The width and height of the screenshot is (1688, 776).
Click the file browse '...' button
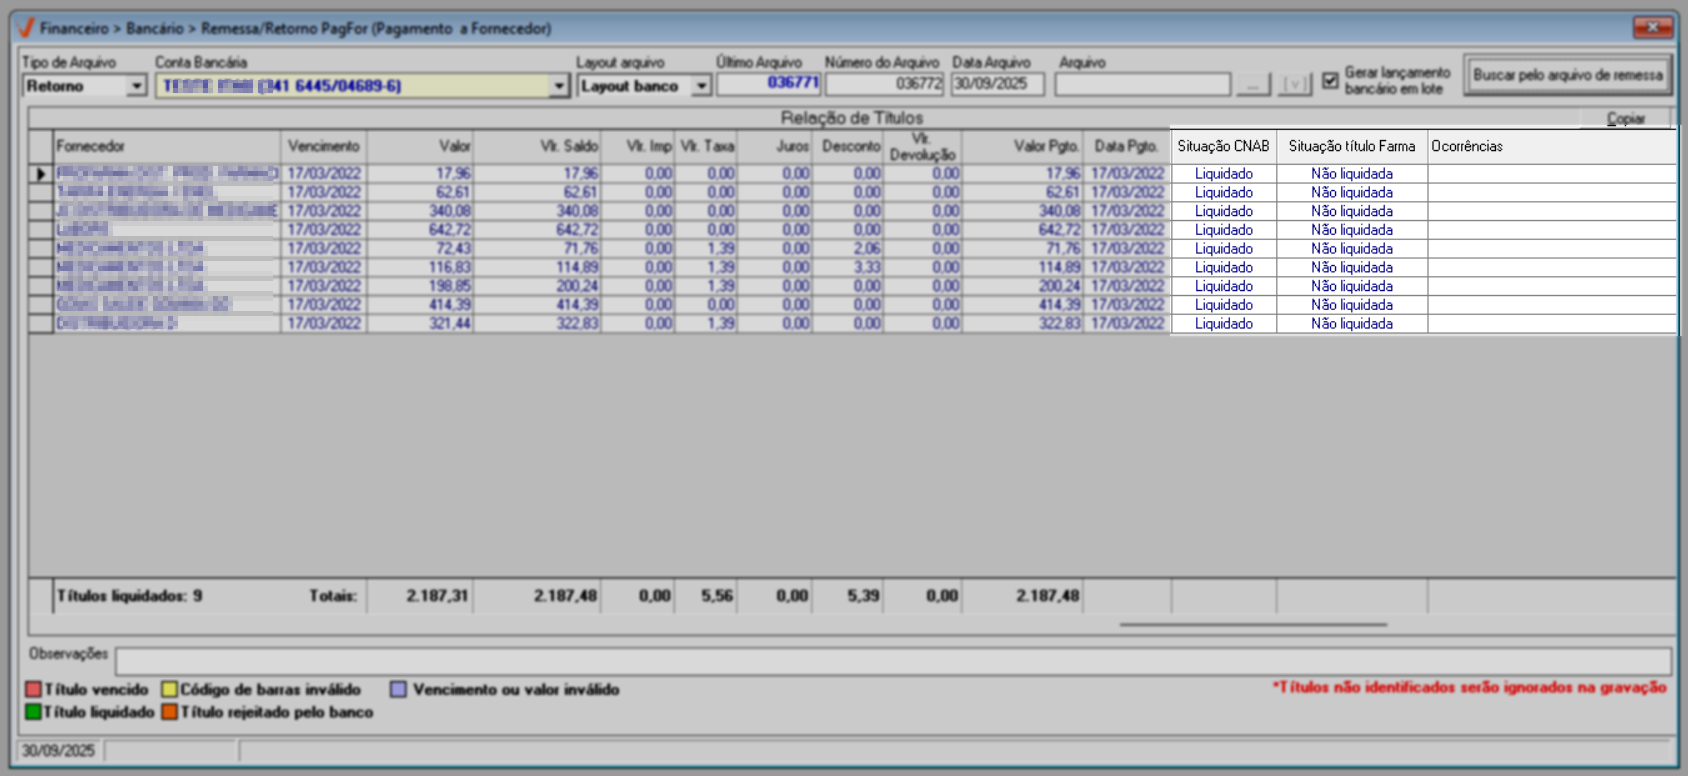coord(1253,85)
